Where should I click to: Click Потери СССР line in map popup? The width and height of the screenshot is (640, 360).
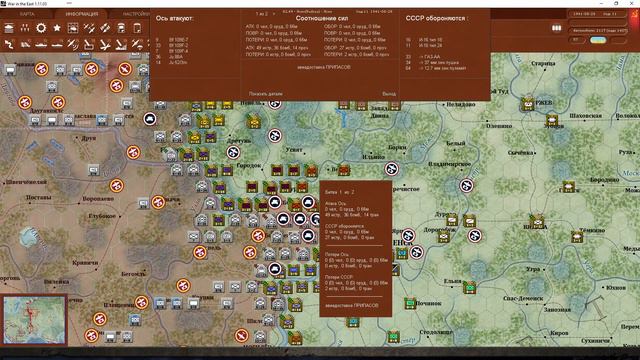pyautogui.click(x=338, y=277)
